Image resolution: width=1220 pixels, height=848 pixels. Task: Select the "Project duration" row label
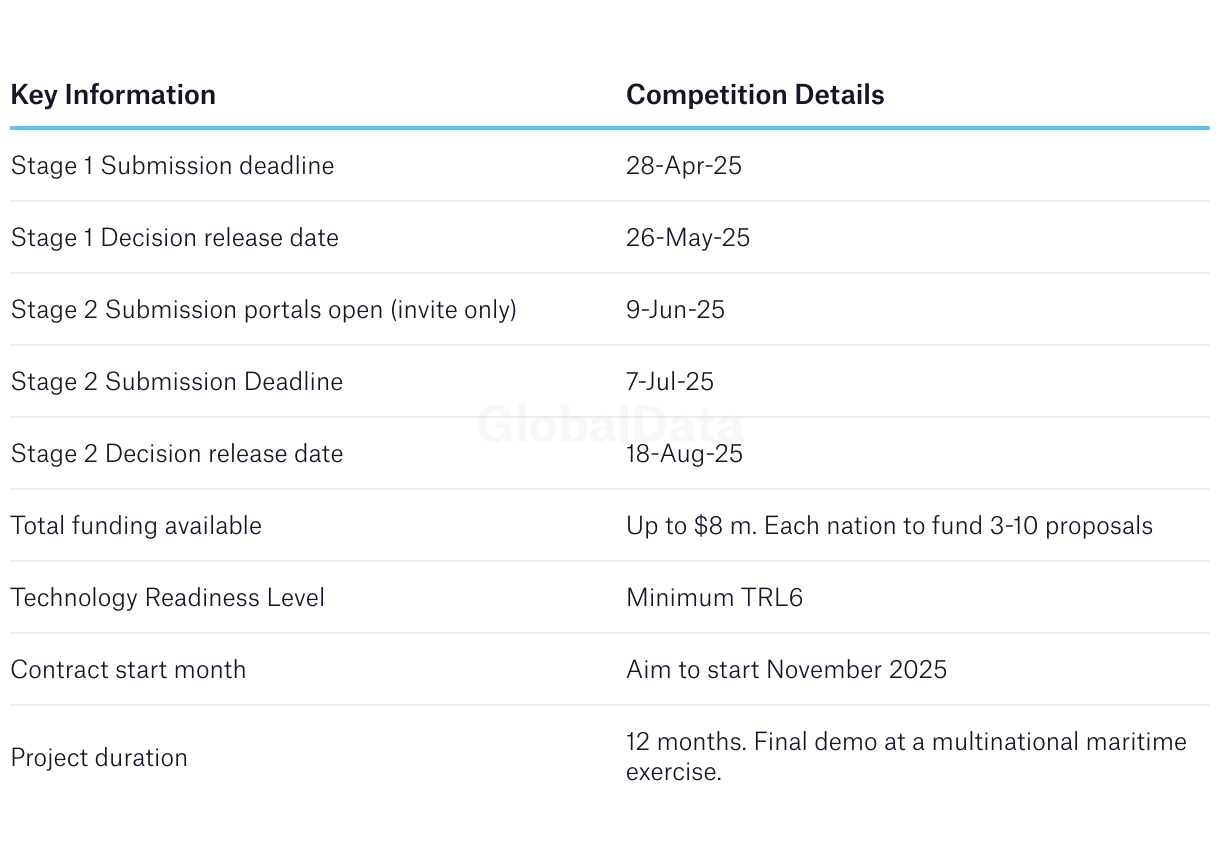tap(99, 758)
